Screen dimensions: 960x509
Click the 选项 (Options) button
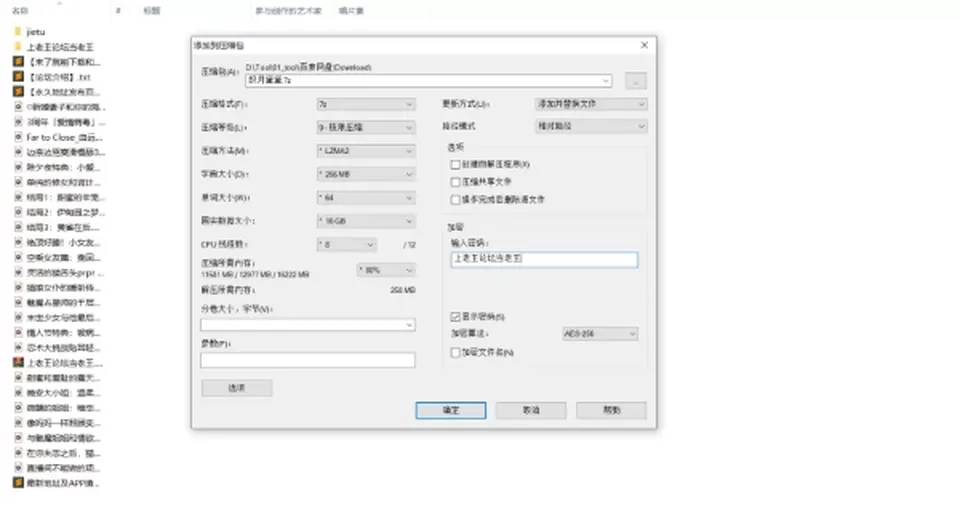click(x=236, y=388)
